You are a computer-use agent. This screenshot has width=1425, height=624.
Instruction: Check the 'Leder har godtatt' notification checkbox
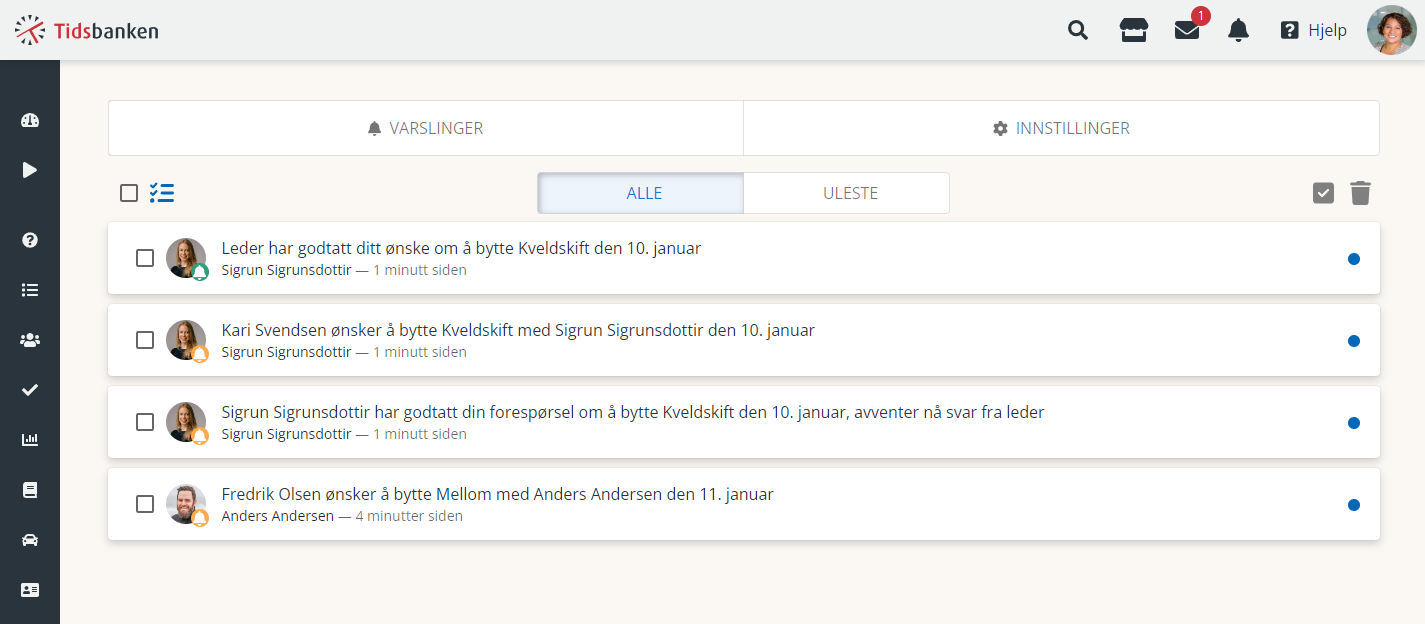145,259
